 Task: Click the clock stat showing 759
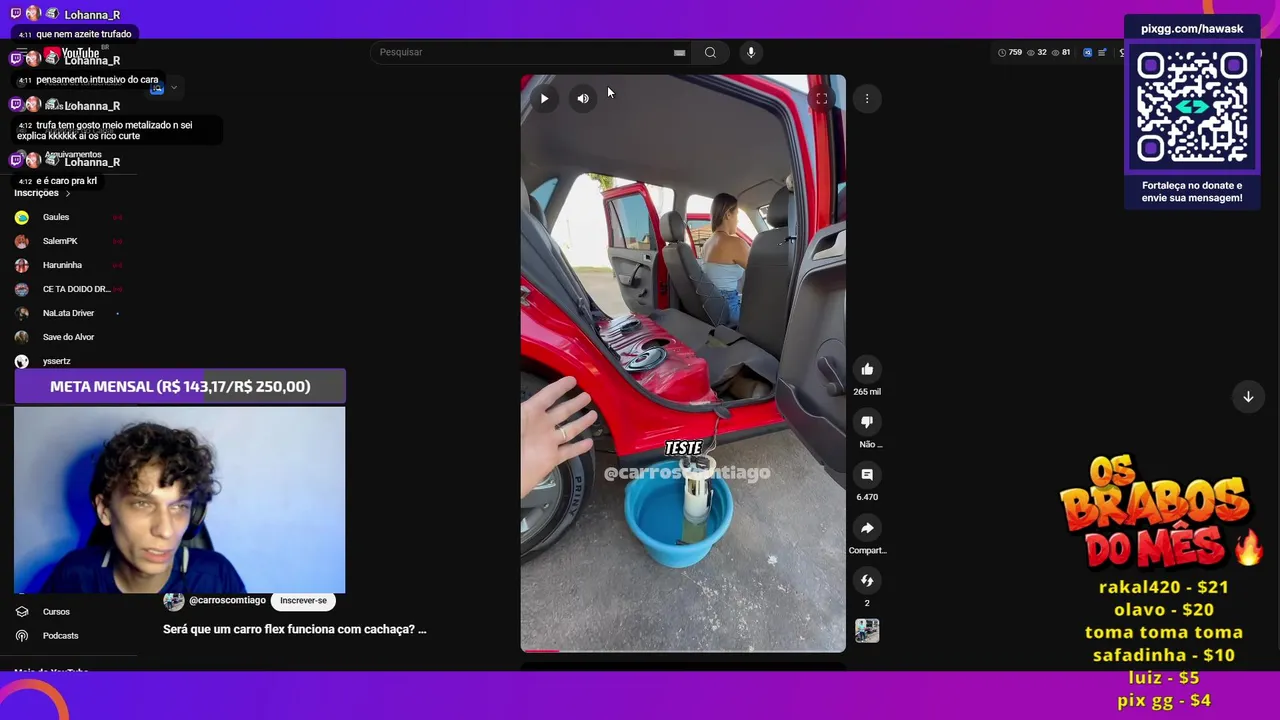point(1010,52)
